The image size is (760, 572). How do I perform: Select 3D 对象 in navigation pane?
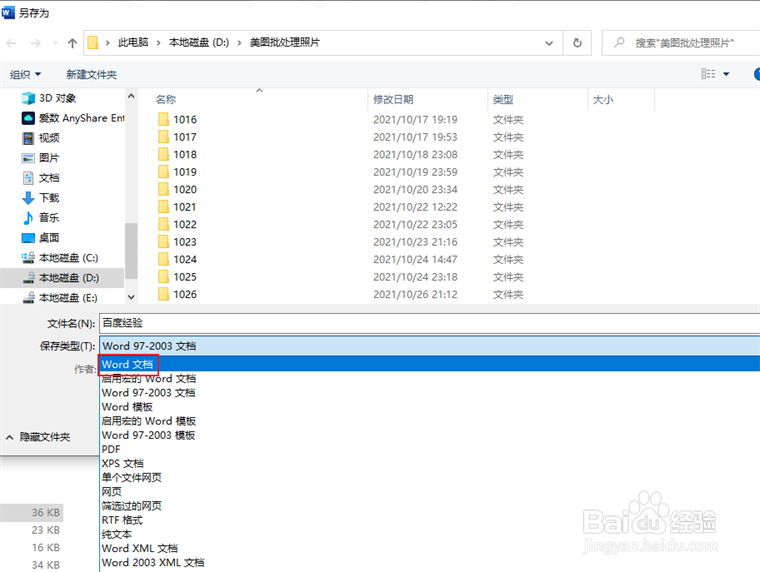tap(49, 98)
